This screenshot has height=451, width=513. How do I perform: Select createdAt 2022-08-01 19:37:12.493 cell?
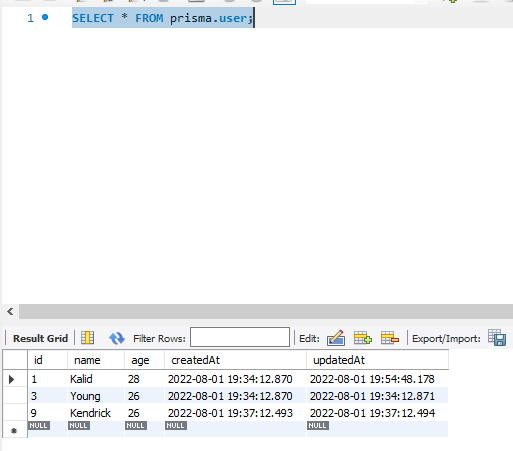pyautogui.click(x=235, y=413)
